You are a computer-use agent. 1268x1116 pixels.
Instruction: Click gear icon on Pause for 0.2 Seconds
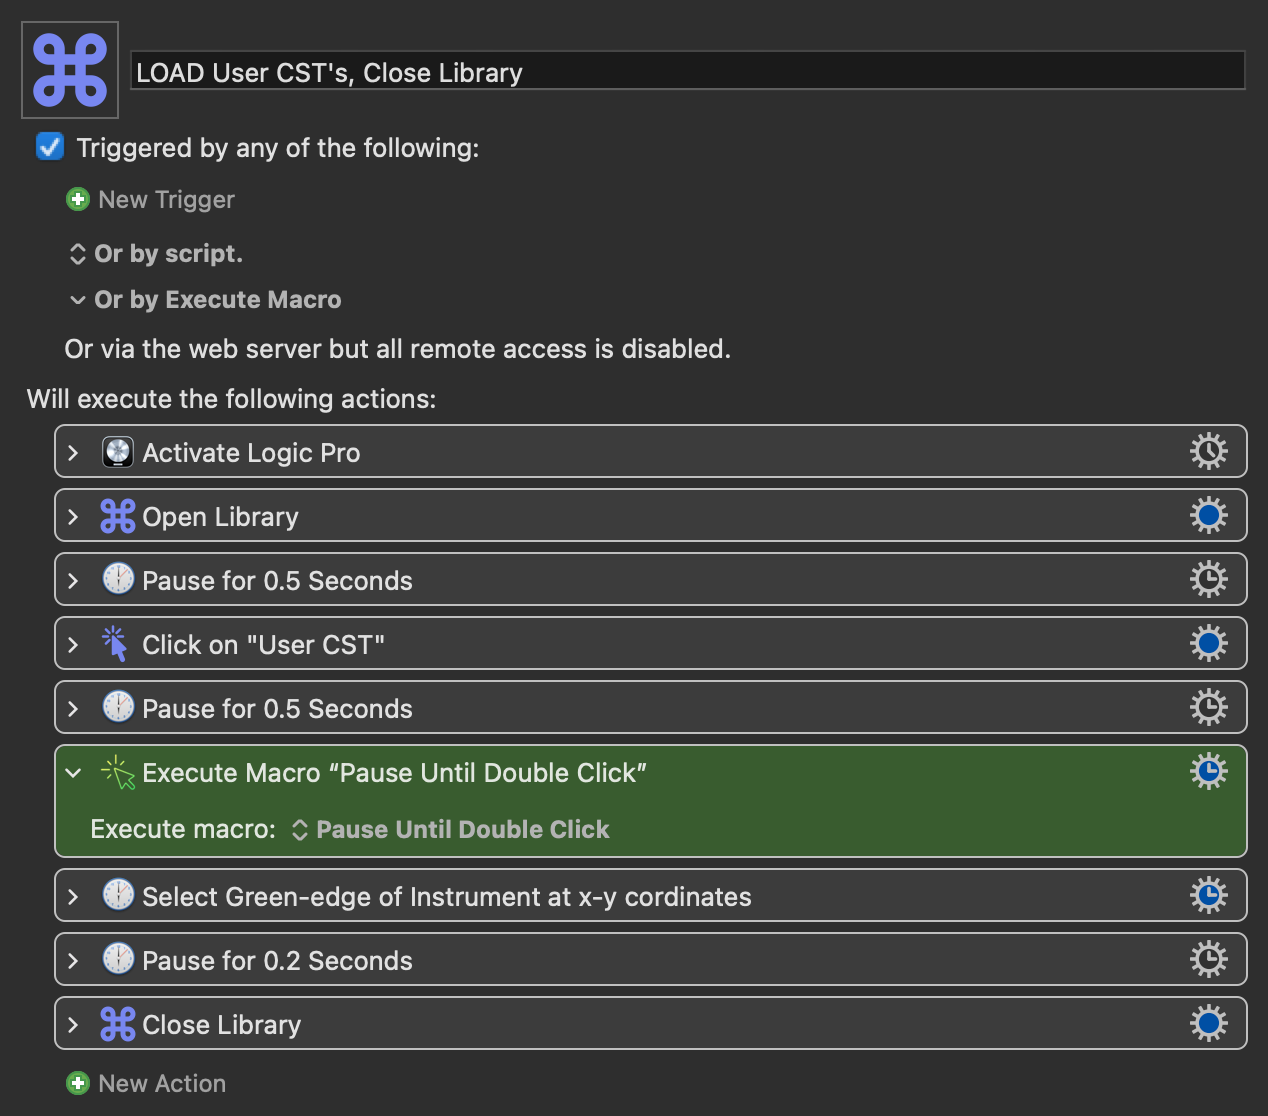point(1208,960)
